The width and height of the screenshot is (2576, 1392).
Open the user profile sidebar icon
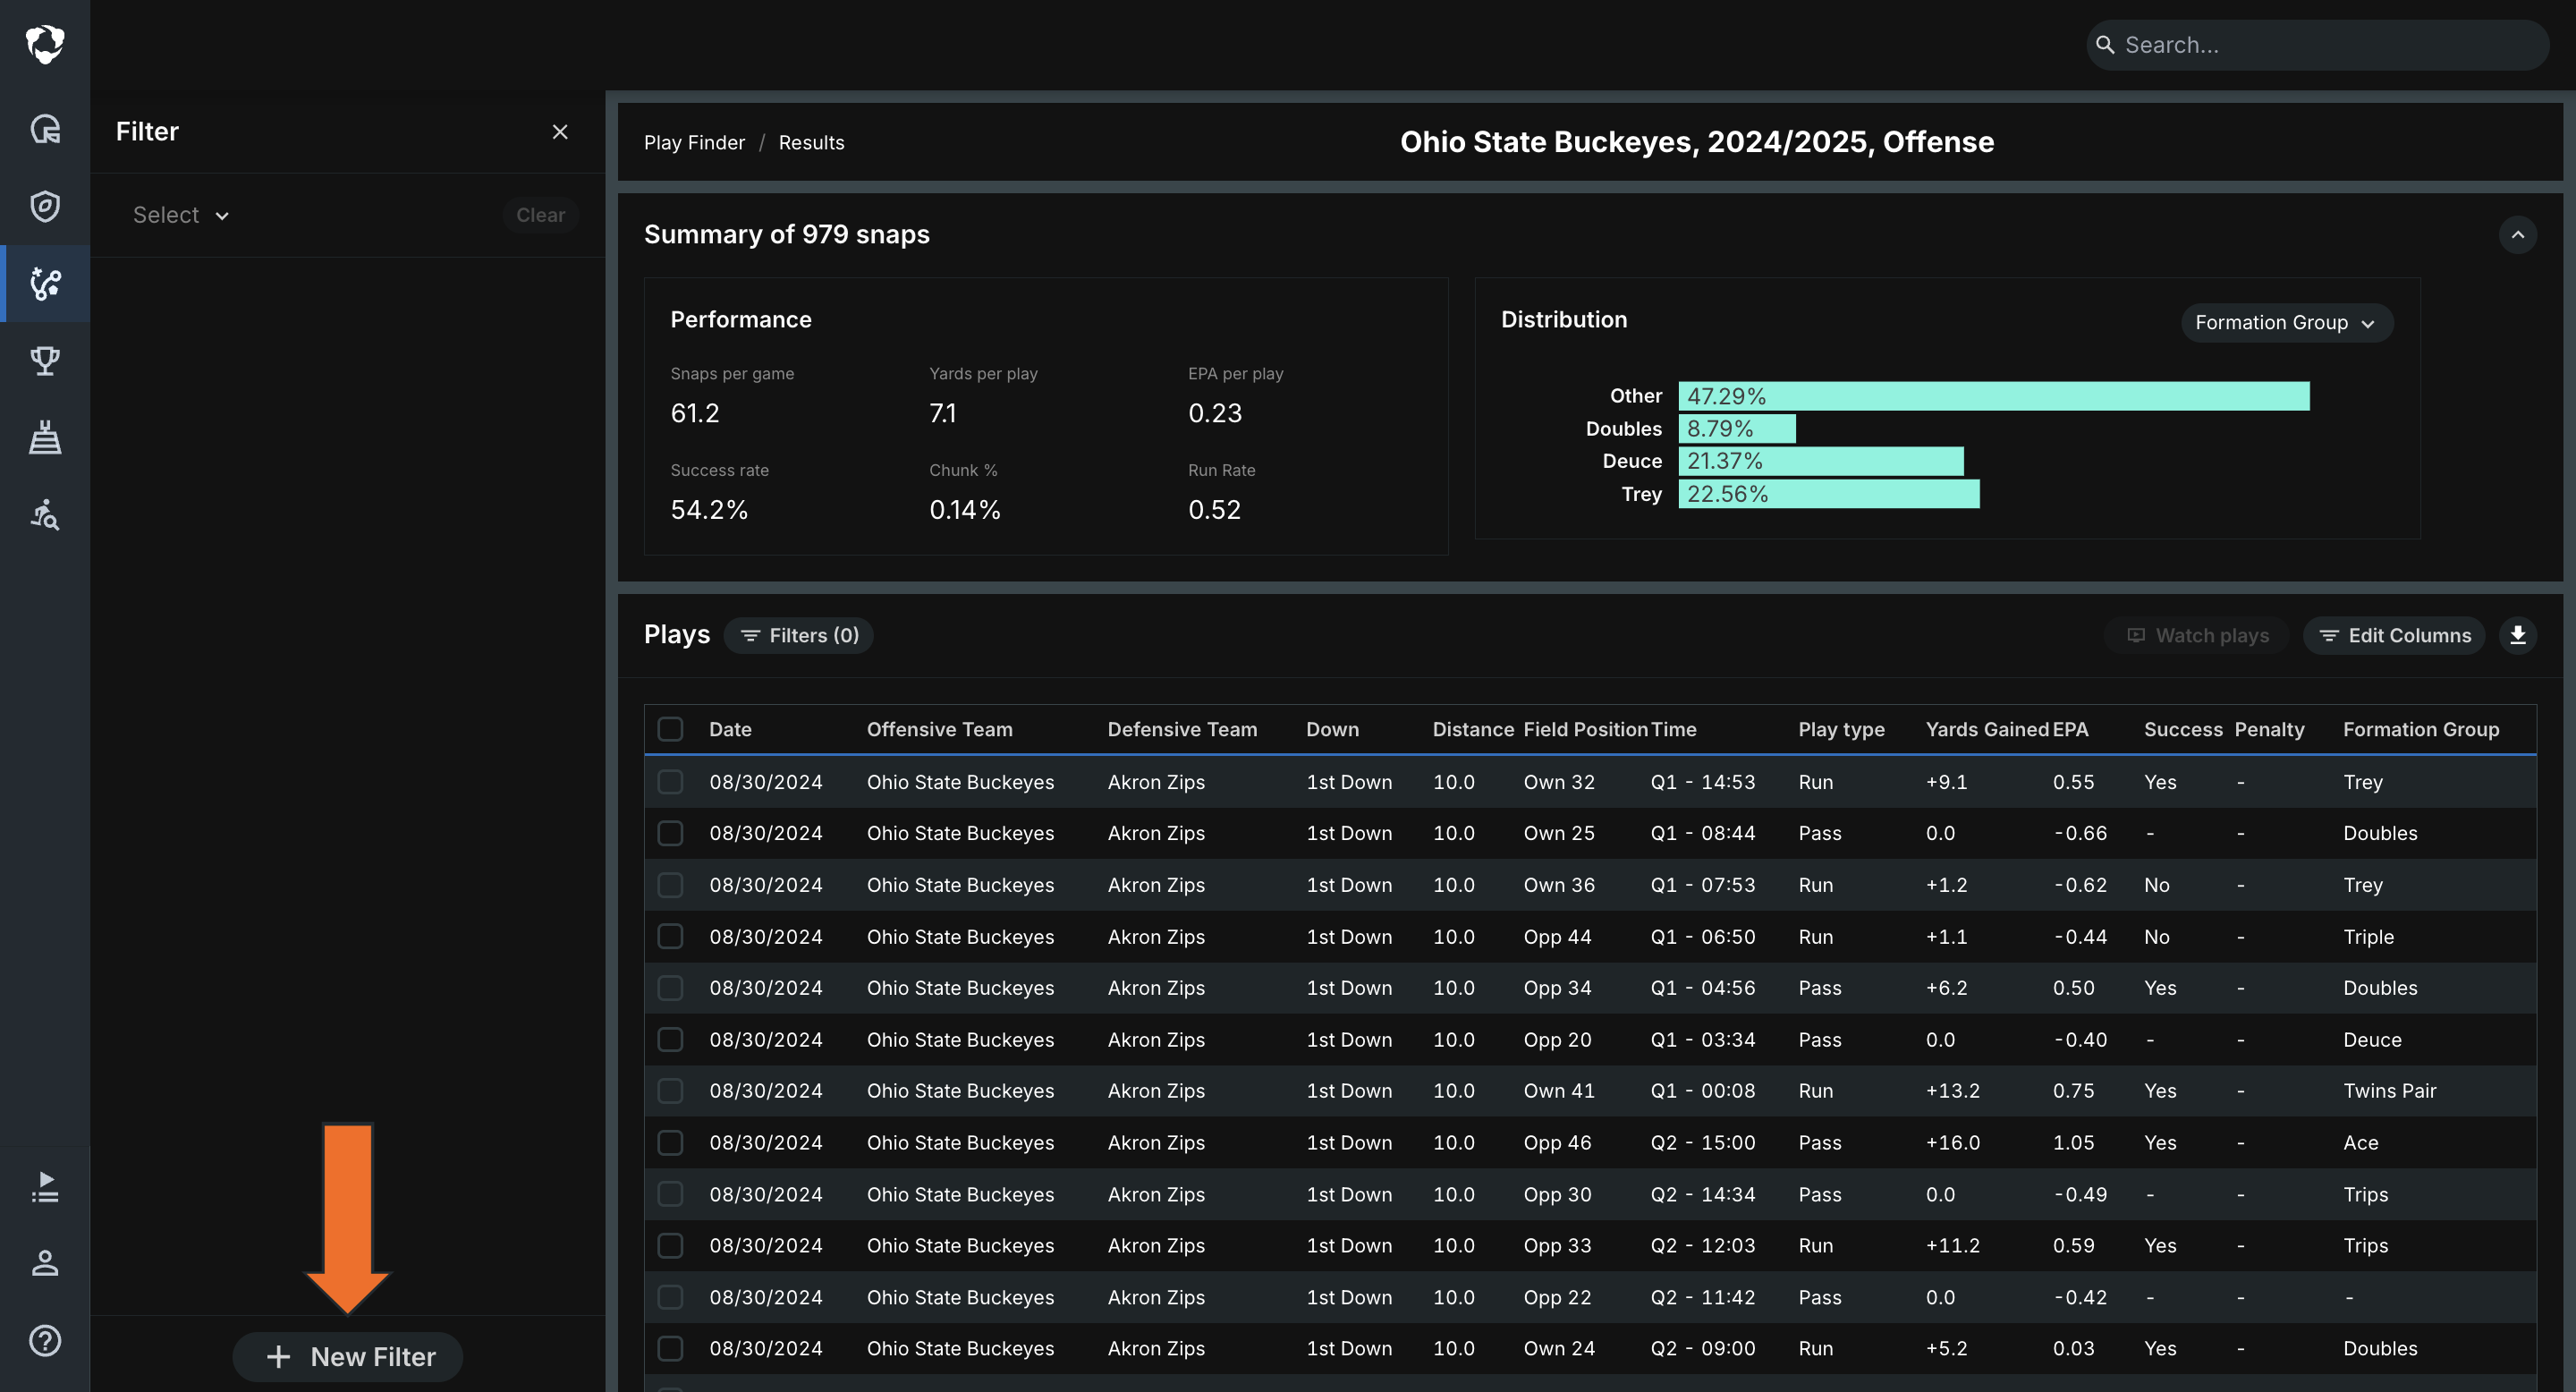pyautogui.click(x=45, y=1263)
